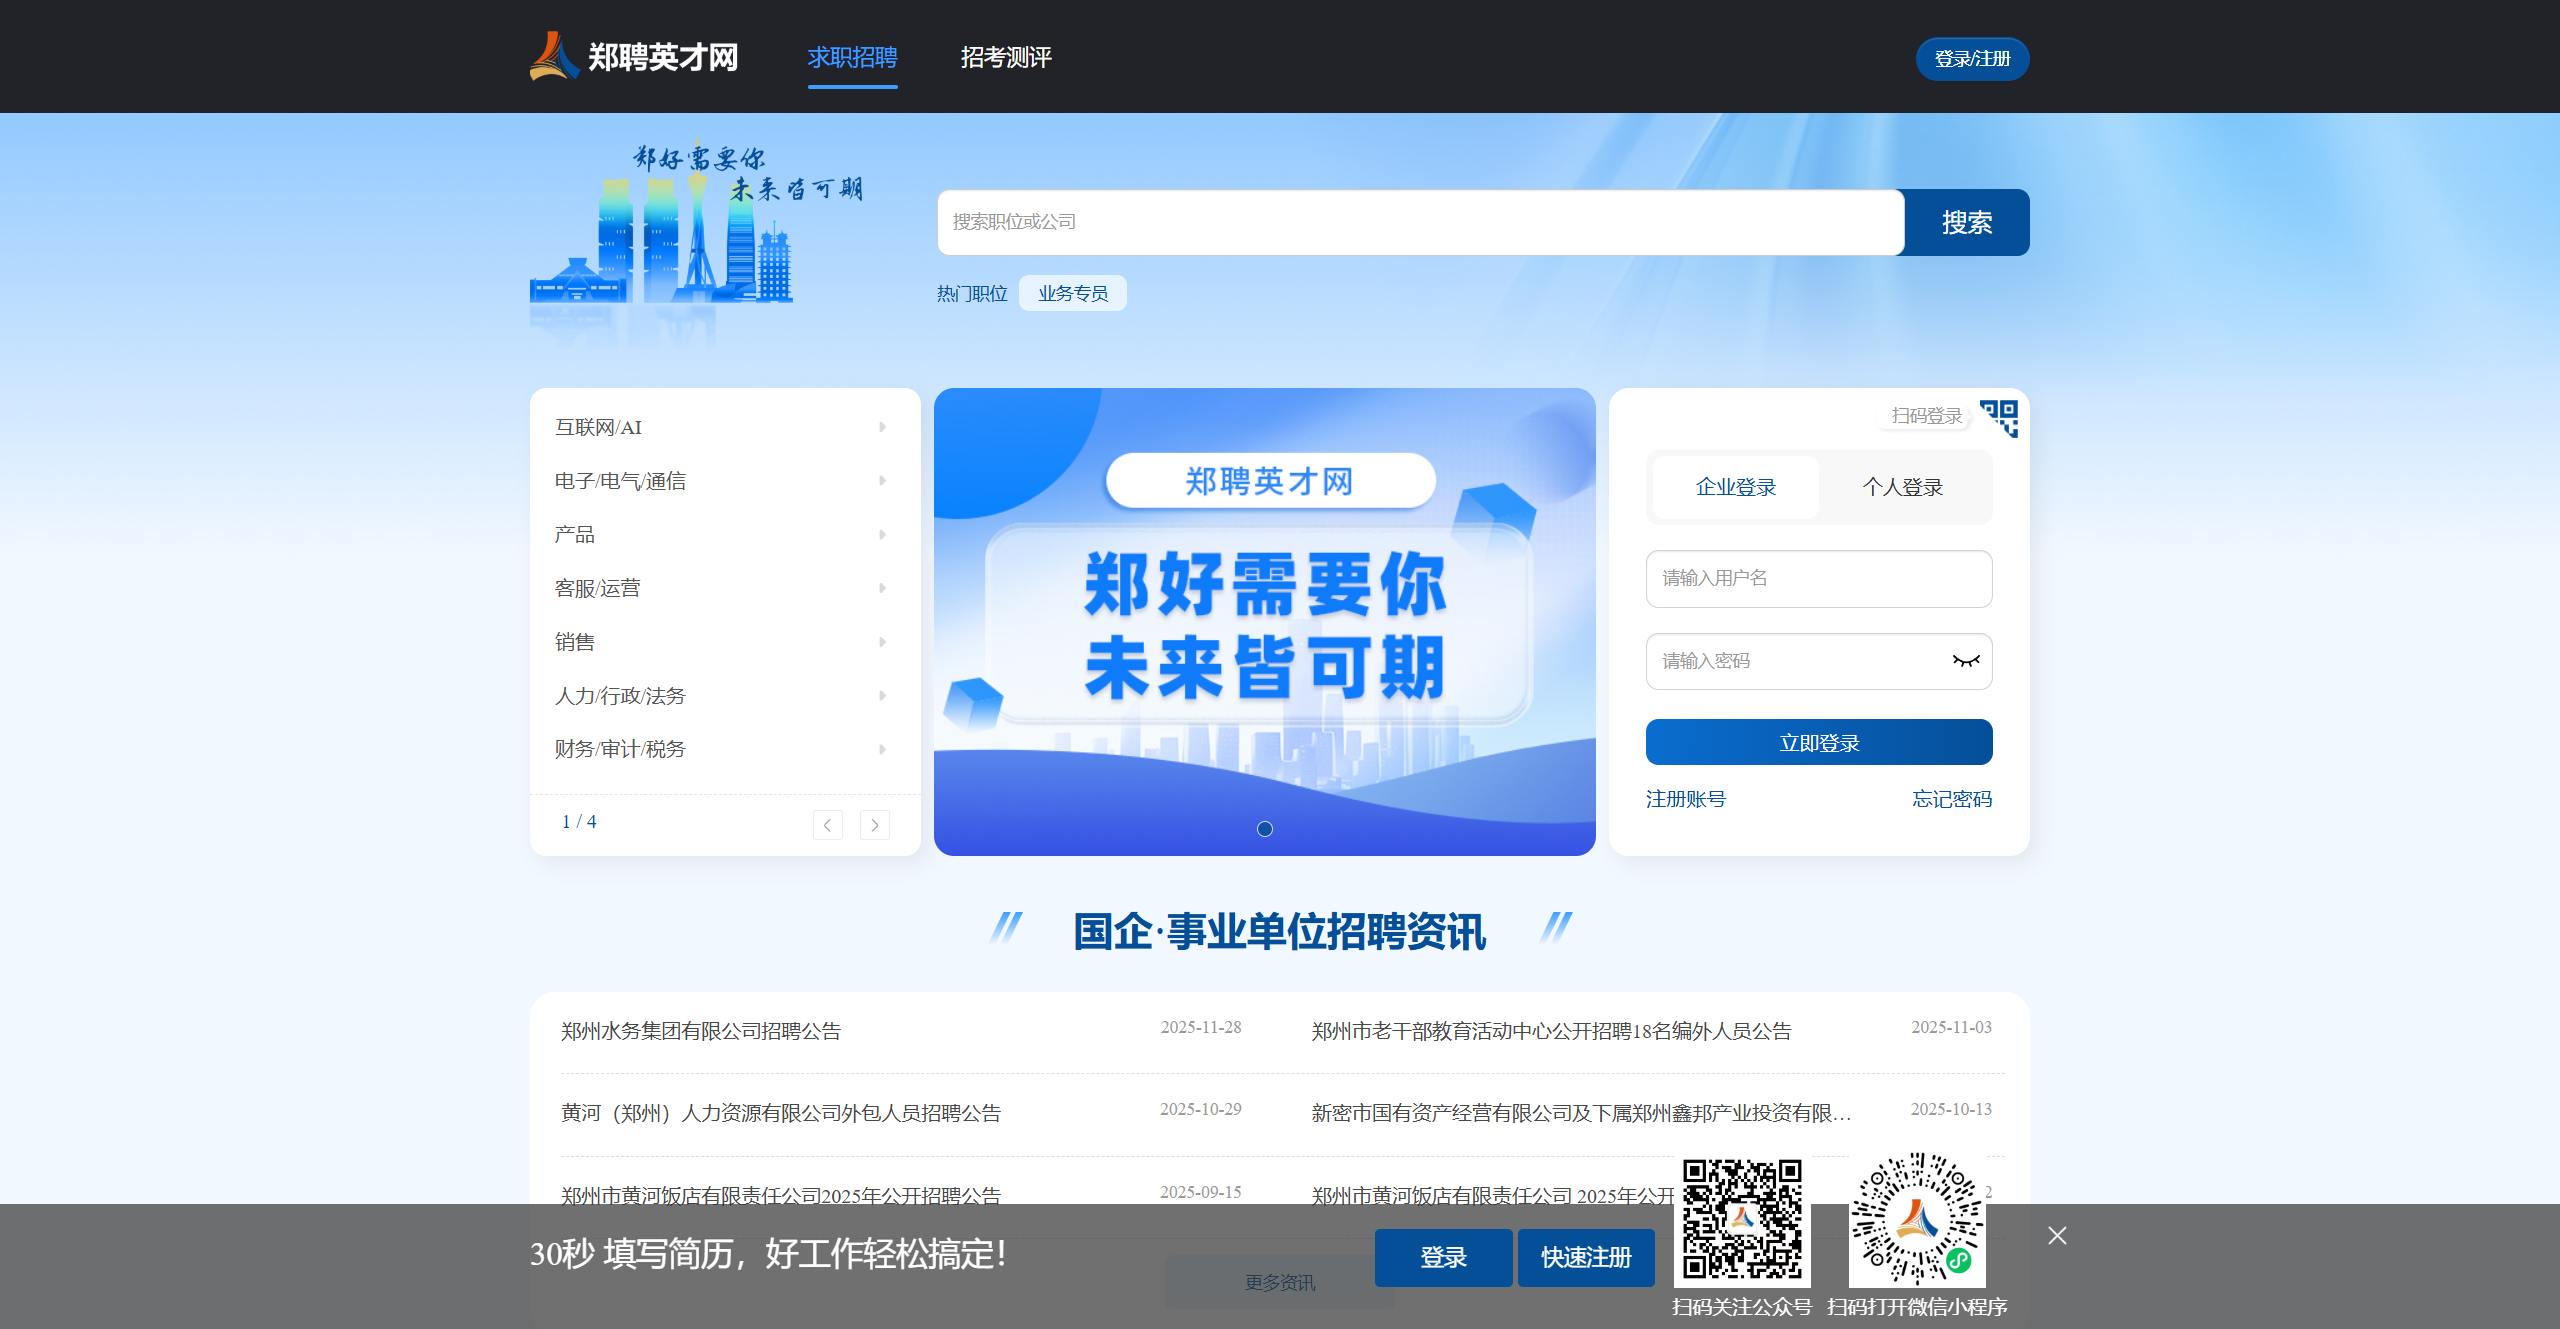Image resolution: width=2560 pixels, height=1329 pixels.
Task: Open the 求职招聘 navigation tab
Action: 852,58
